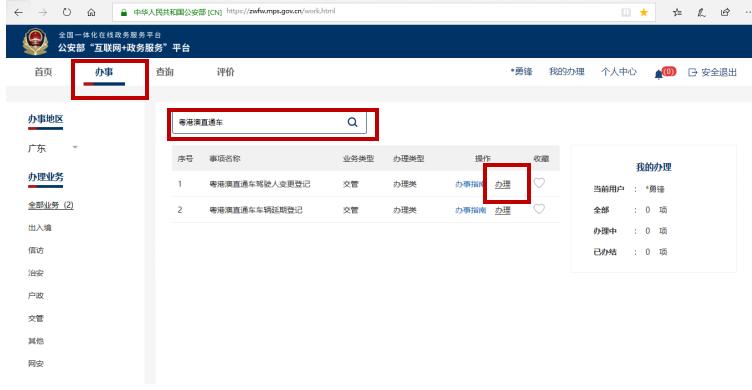This screenshot has width=752, height=390.
Task: Click the 已办结 count in 我的办理 panel
Action: [647, 252]
